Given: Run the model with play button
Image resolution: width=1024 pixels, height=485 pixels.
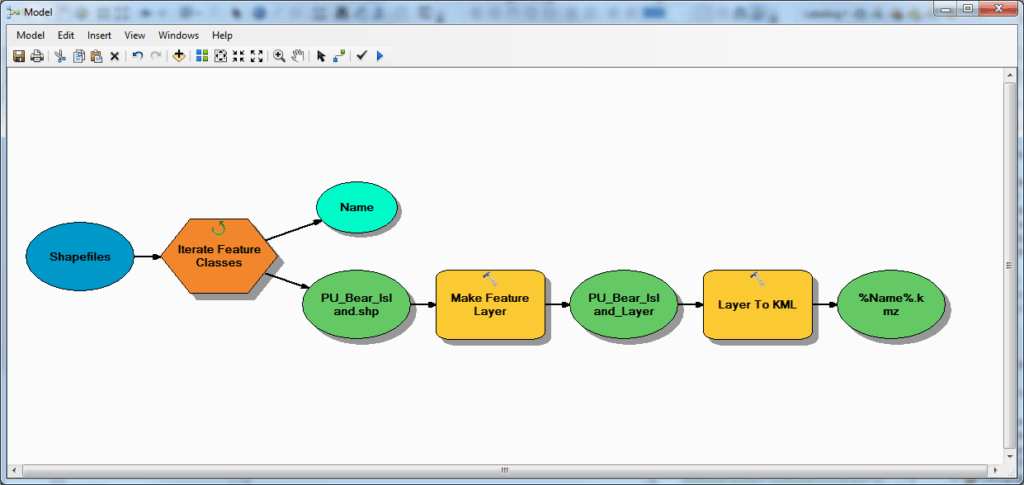Looking at the screenshot, I should pyautogui.click(x=380, y=56).
